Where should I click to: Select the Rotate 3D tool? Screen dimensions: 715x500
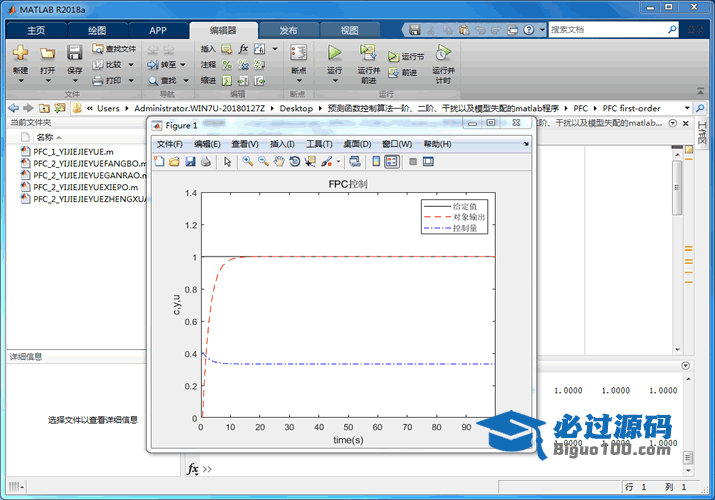pos(295,162)
